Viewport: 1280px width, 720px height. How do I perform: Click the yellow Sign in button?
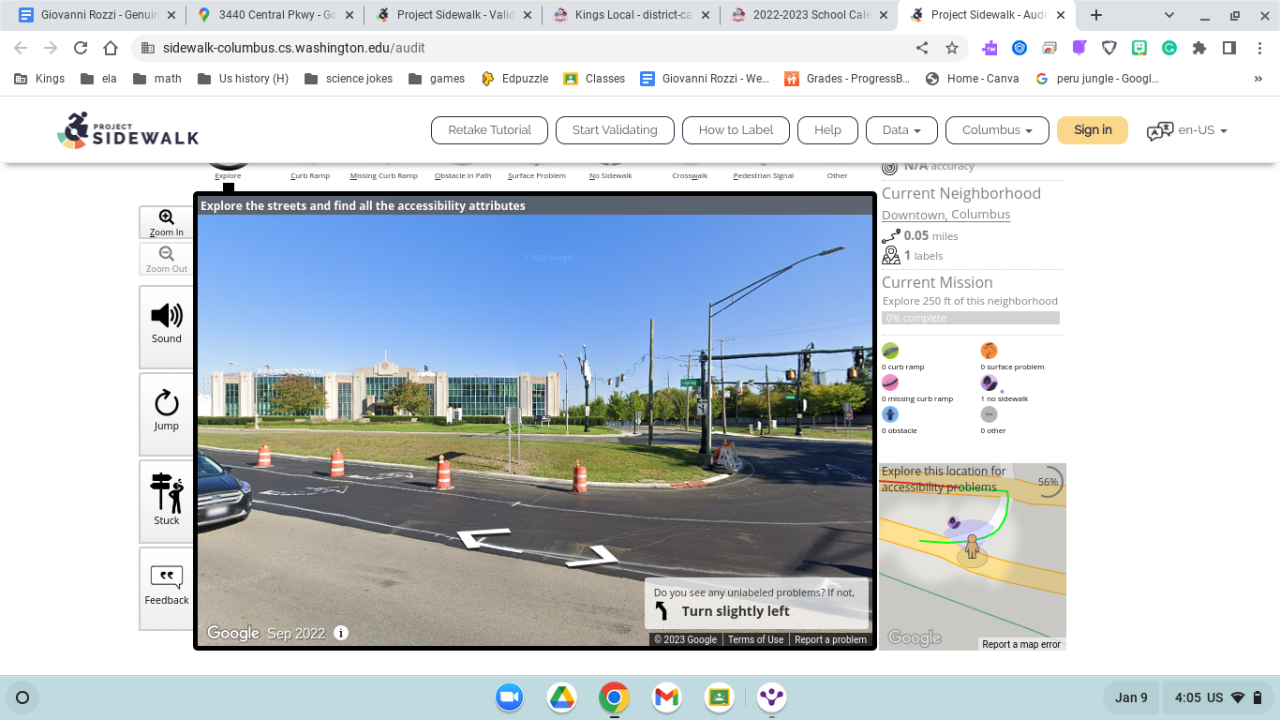(x=1093, y=130)
